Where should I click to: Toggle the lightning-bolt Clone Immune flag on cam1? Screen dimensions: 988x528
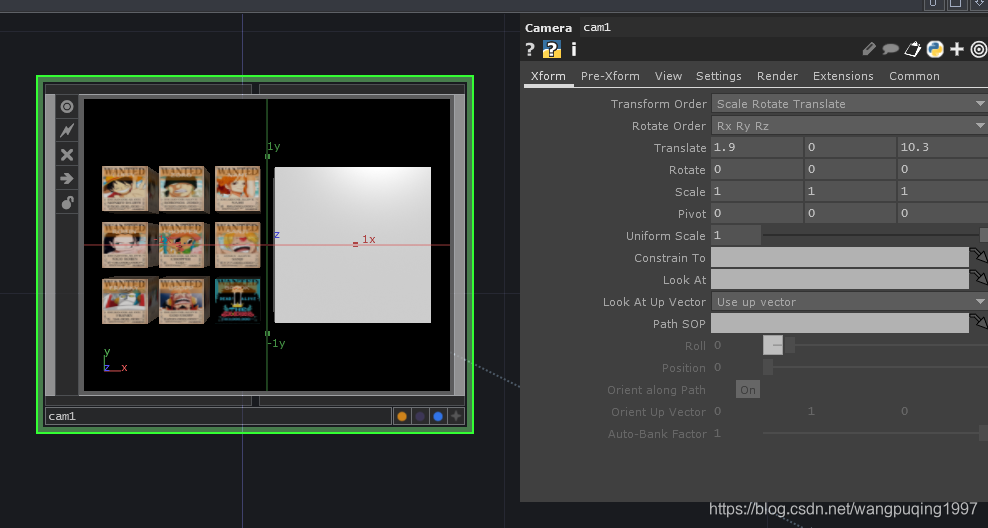point(67,130)
